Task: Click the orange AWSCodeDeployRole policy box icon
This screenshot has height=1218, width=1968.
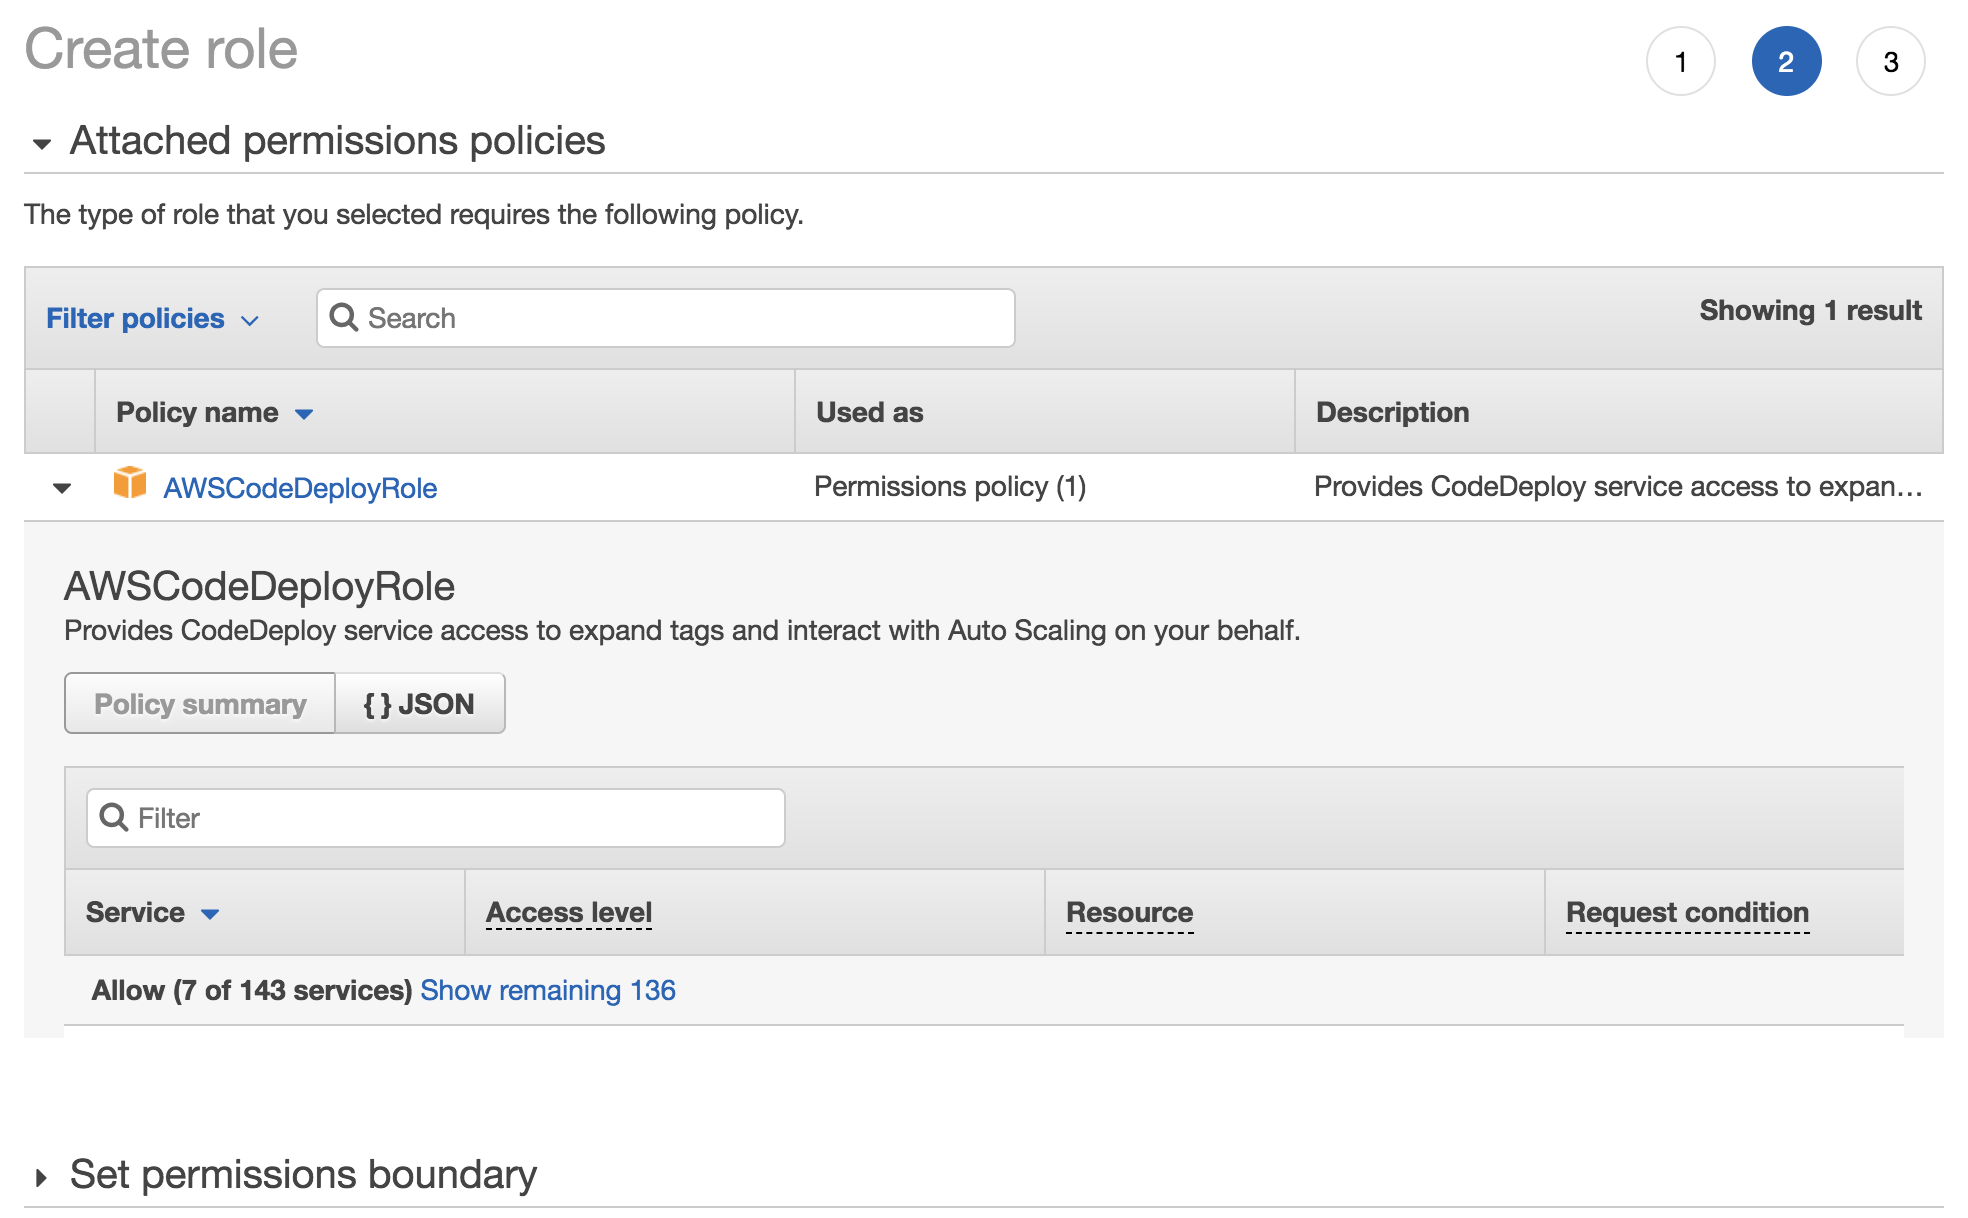Action: point(130,484)
